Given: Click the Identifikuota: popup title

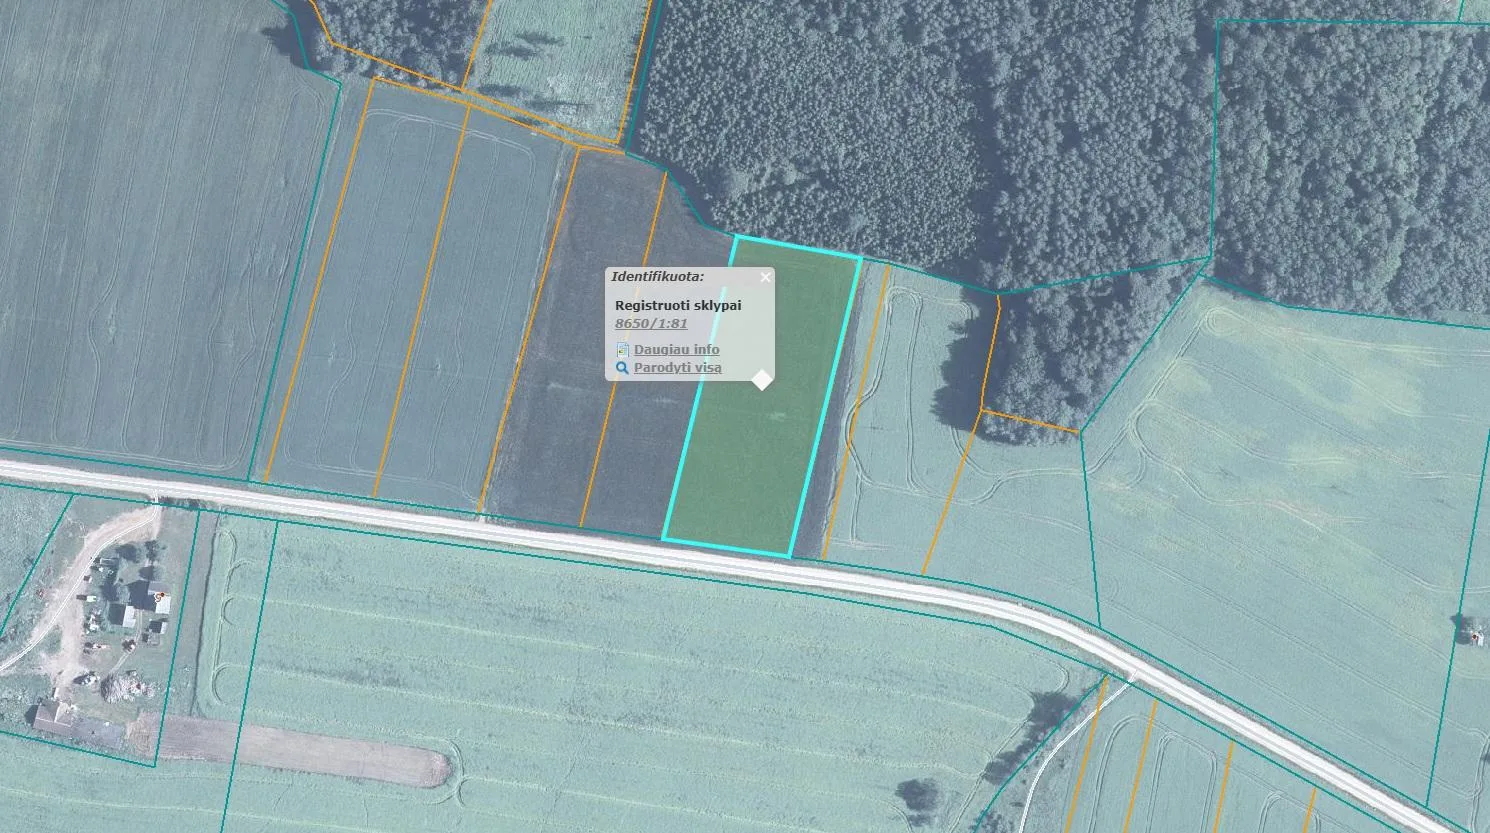Looking at the screenshot, I should tap(658, 277).
